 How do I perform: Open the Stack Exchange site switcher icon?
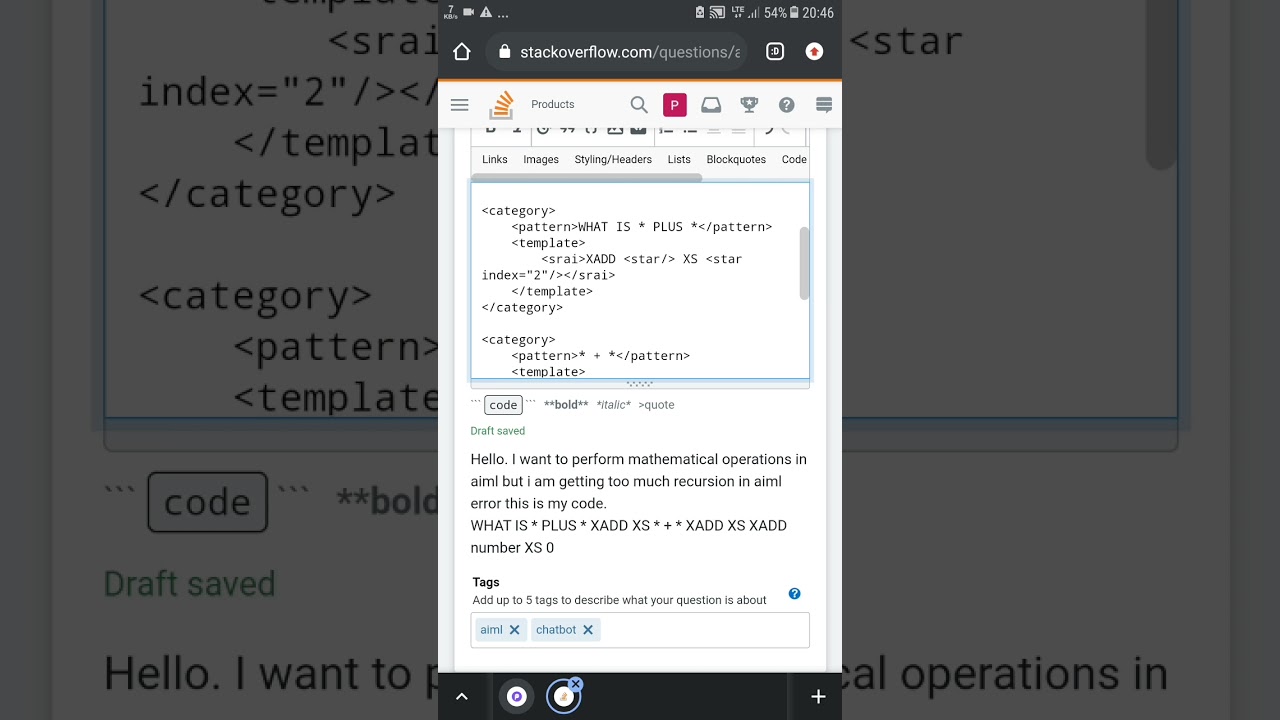point(824,104)
